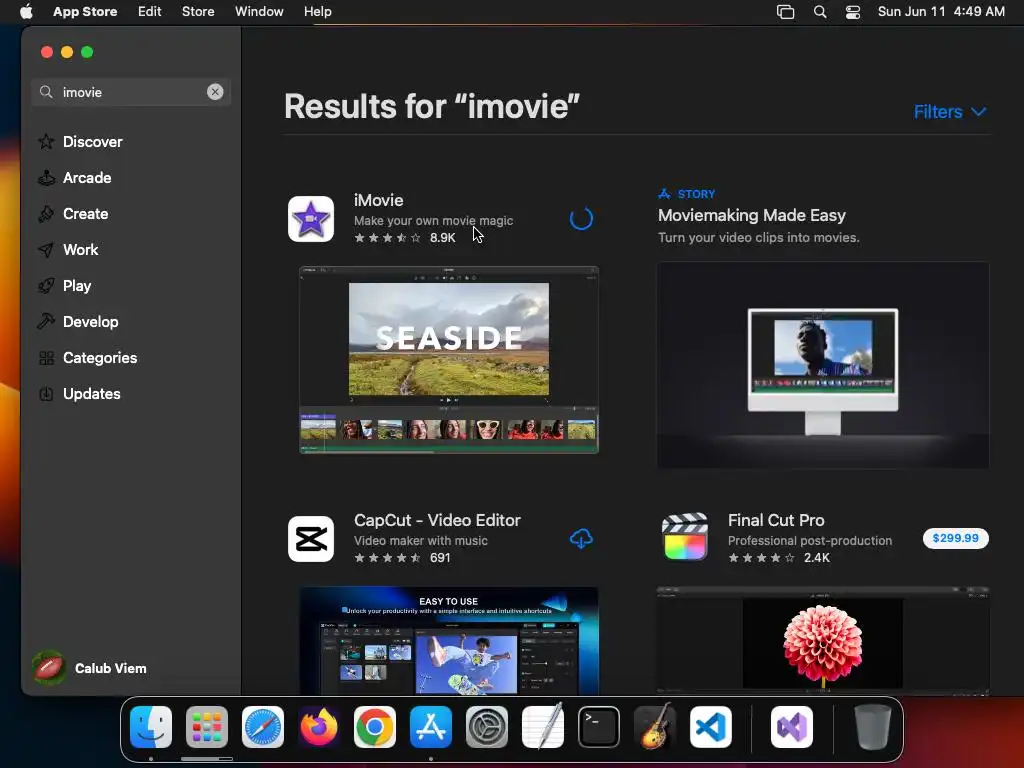This screenshot has width=1024, height=768.
Task: Open the Help menu
Action: point(317,12)
